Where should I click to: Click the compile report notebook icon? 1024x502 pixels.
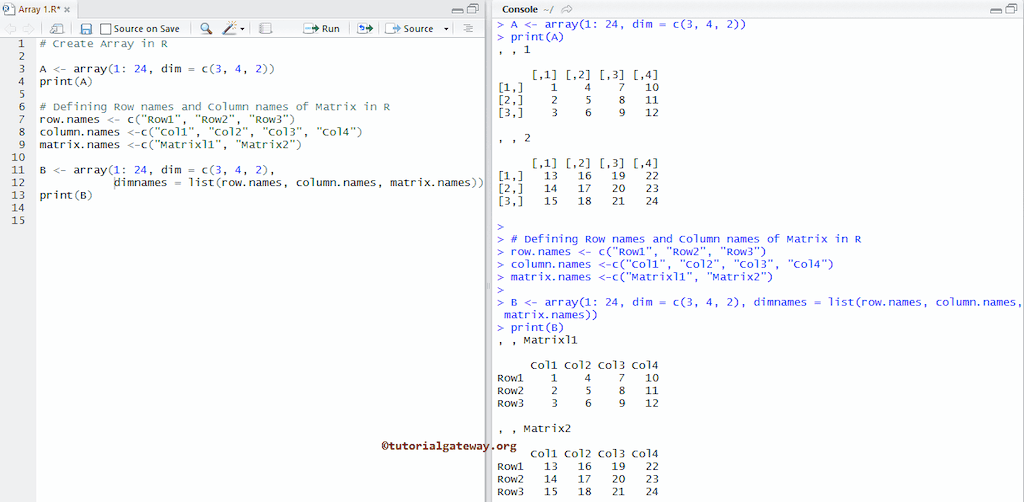265,29
